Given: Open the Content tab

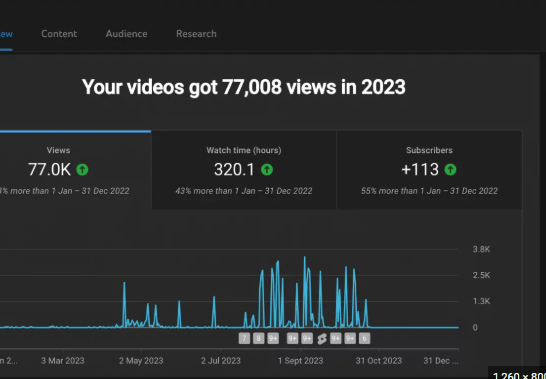Looking at the screenshot, I should tap(59, 34).
